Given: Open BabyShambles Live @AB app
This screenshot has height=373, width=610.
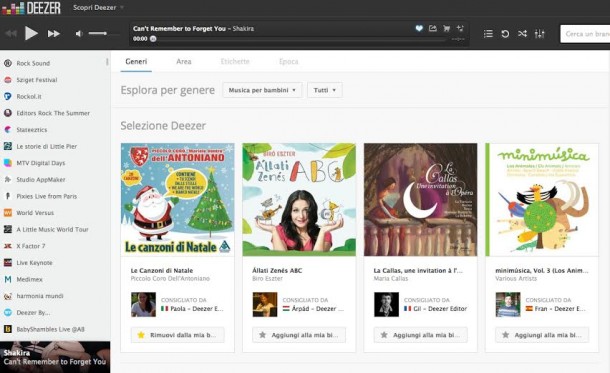Looking at the screenshot, I should [x=44, y=329].
